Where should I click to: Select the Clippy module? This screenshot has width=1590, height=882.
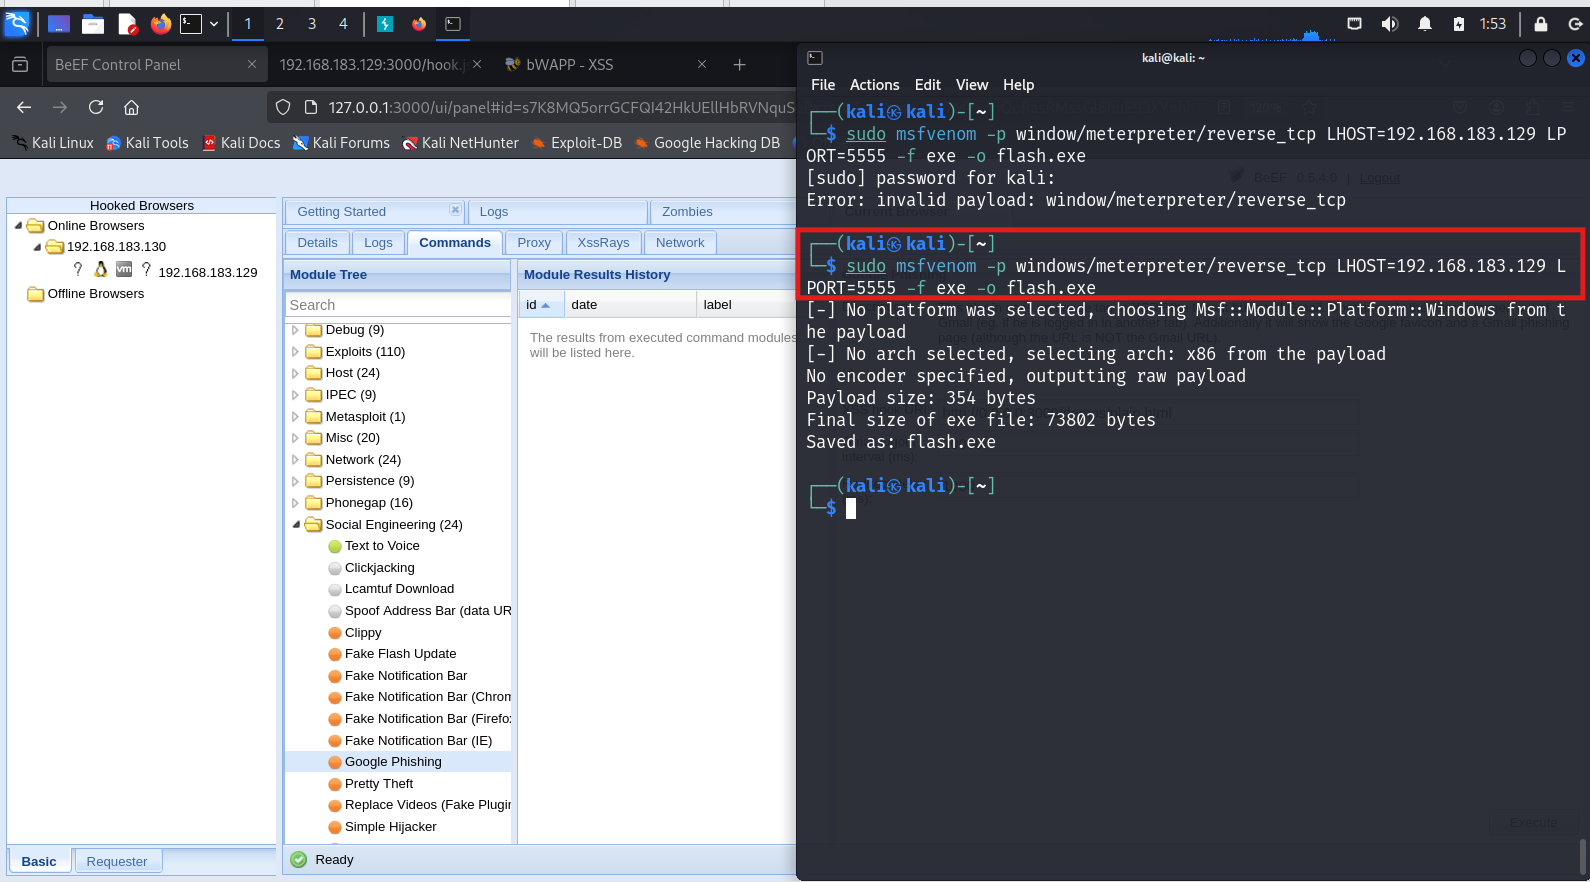click(x=363, y=633)
